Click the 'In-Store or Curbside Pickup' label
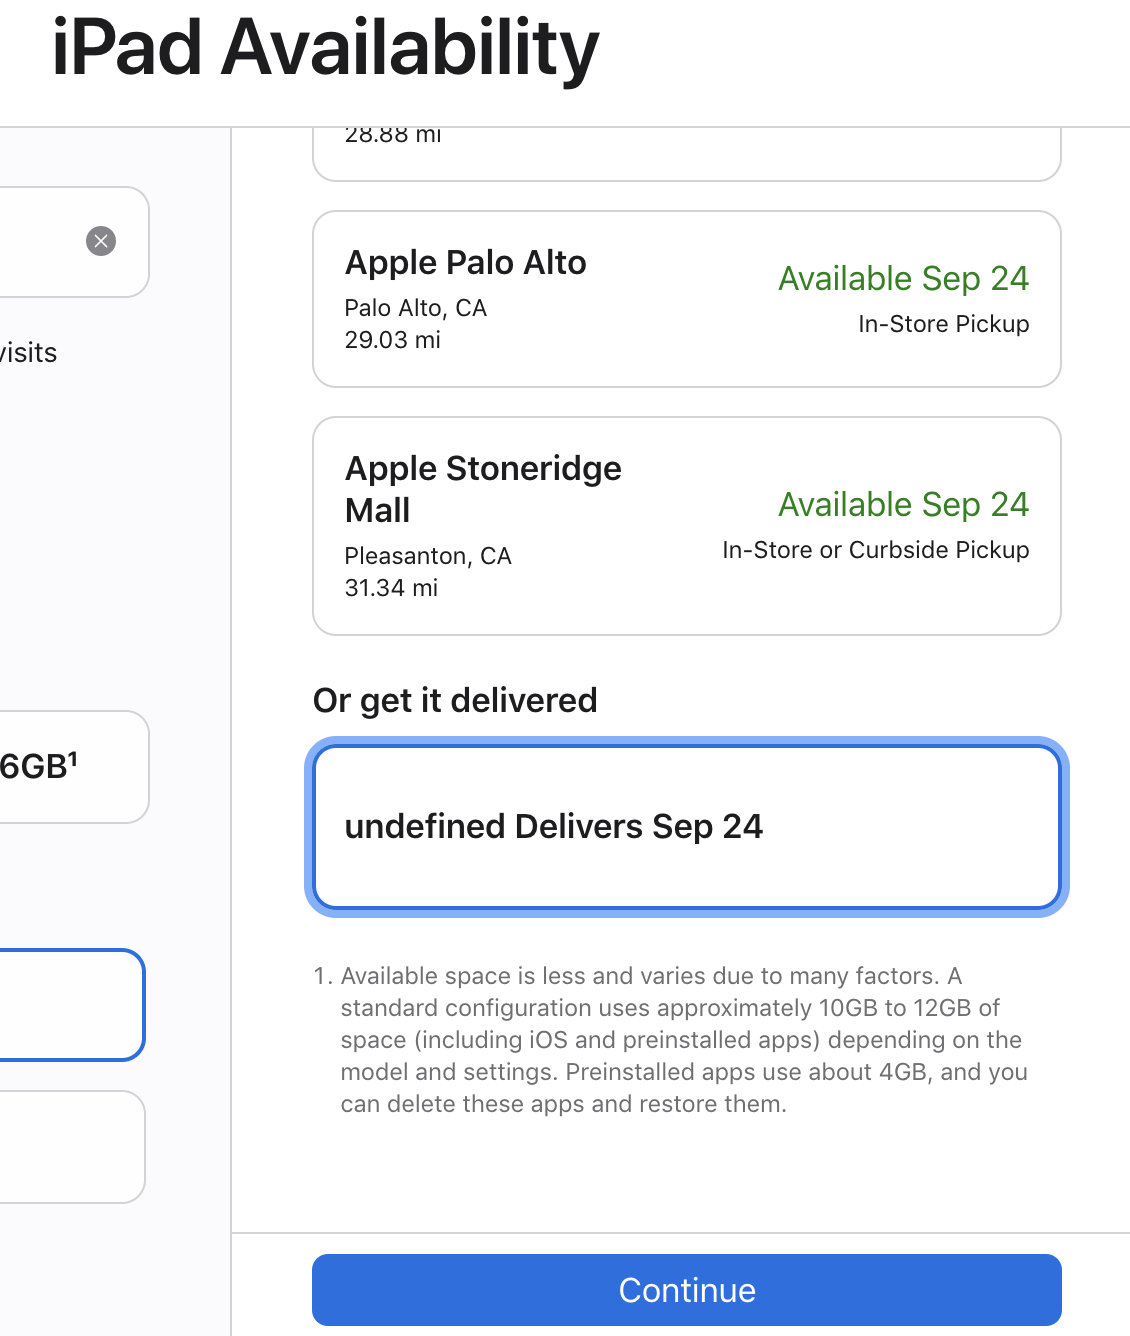This screenshot has width=1130, height=1336. (x=875, y=550)
